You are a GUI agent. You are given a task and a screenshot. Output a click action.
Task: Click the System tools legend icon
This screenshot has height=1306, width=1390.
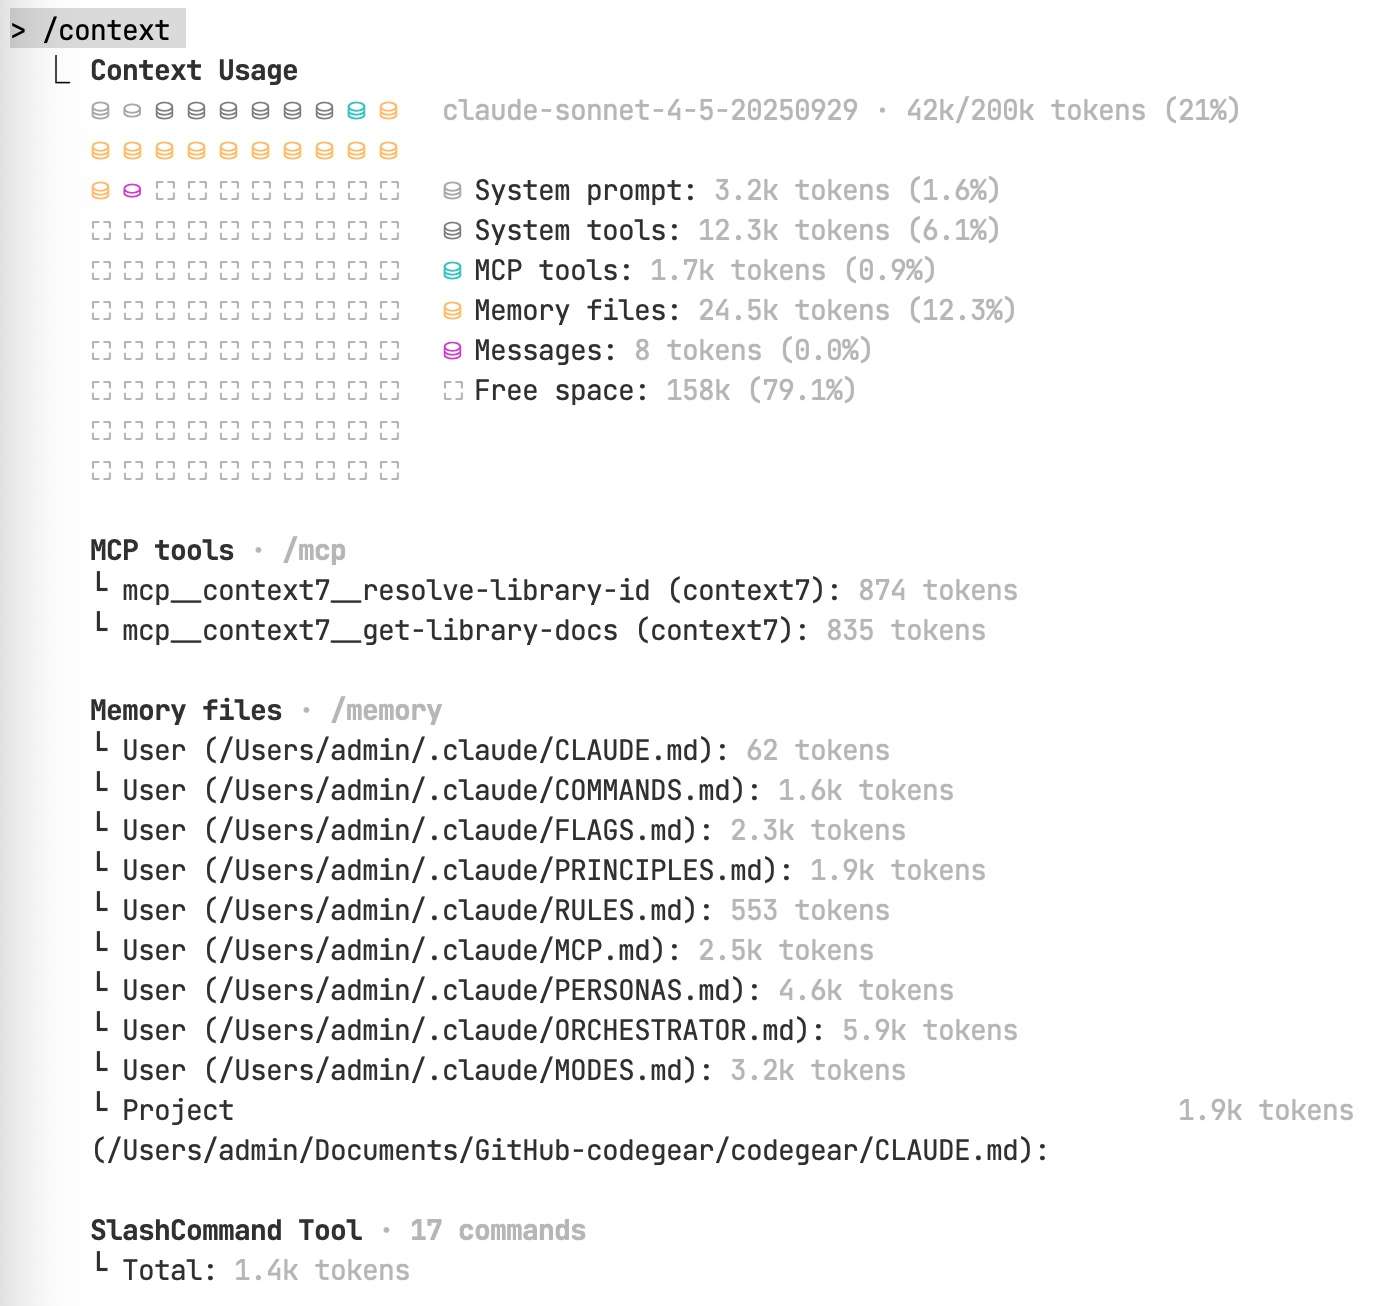[452, 231]
